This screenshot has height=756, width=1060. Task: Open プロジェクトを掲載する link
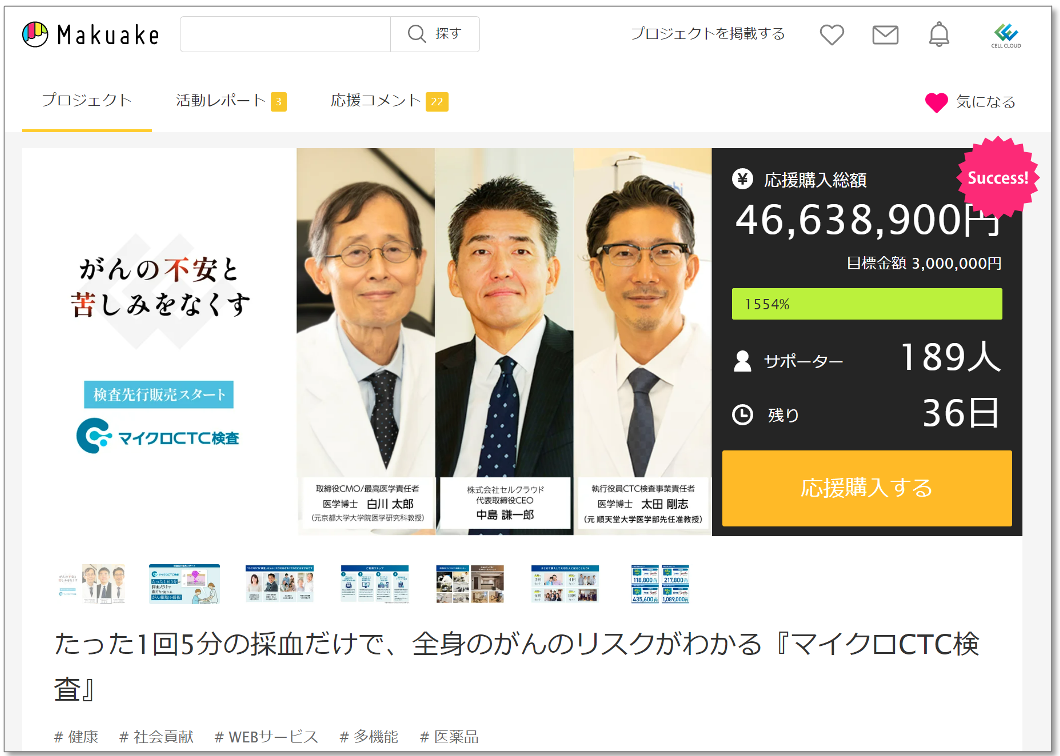click(708, 34)
